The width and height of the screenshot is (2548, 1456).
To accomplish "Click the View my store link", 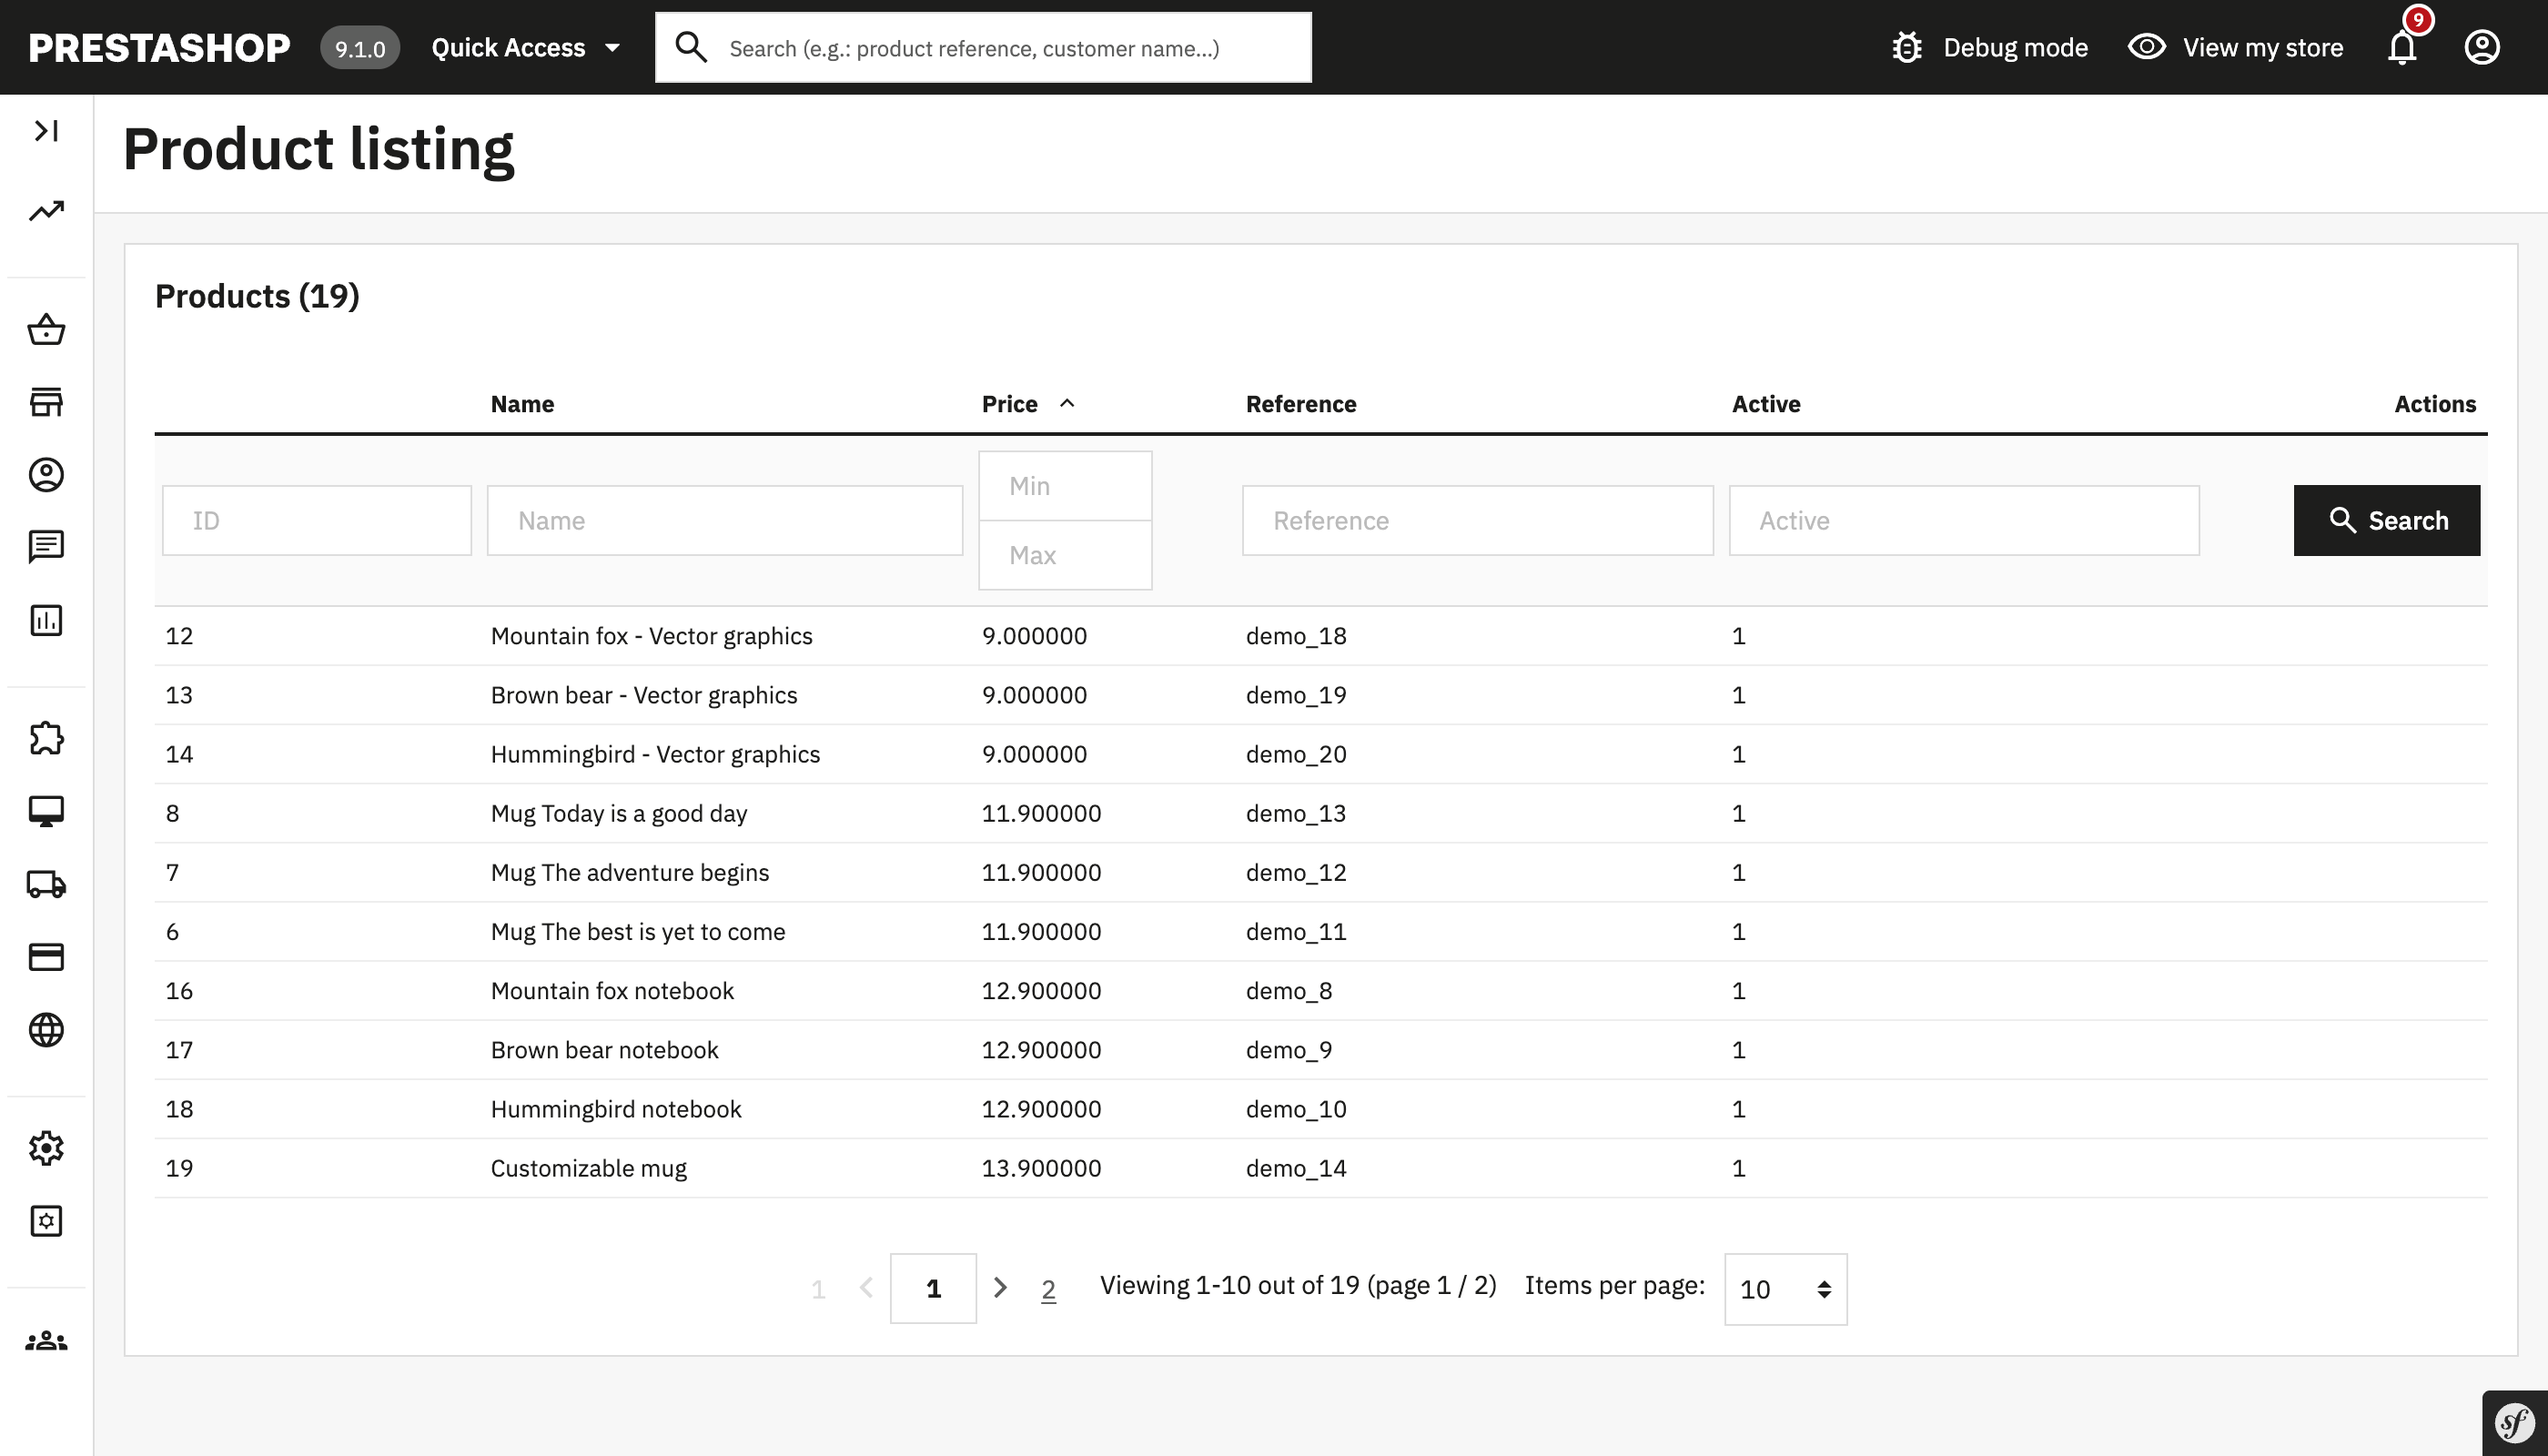I will (x=2236, y=47).
